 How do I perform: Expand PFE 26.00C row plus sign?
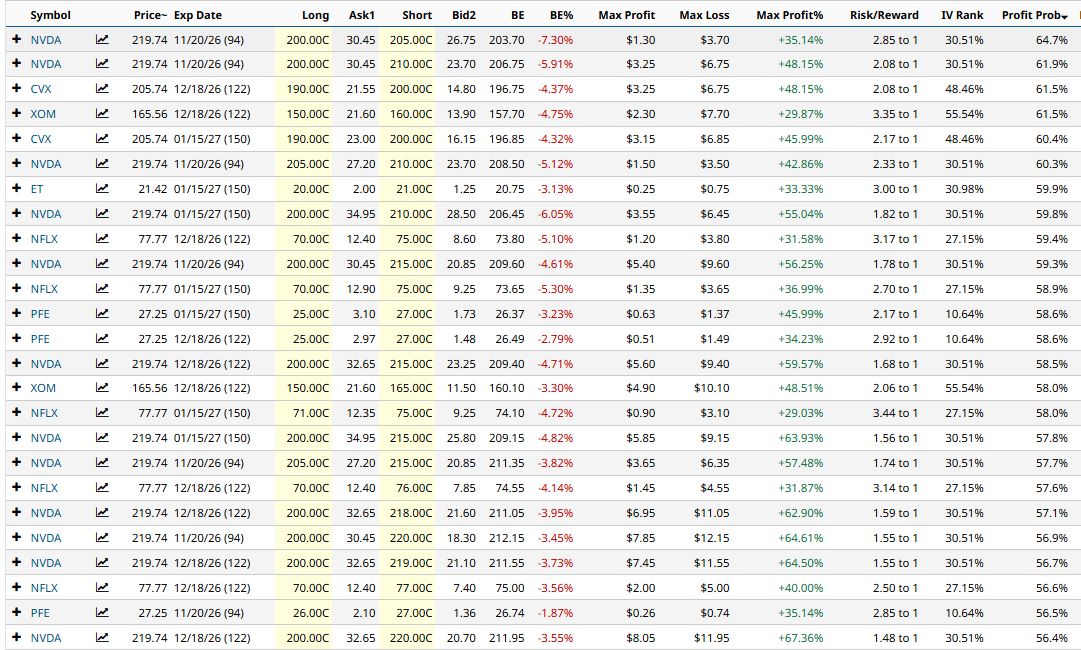(17, 612)
